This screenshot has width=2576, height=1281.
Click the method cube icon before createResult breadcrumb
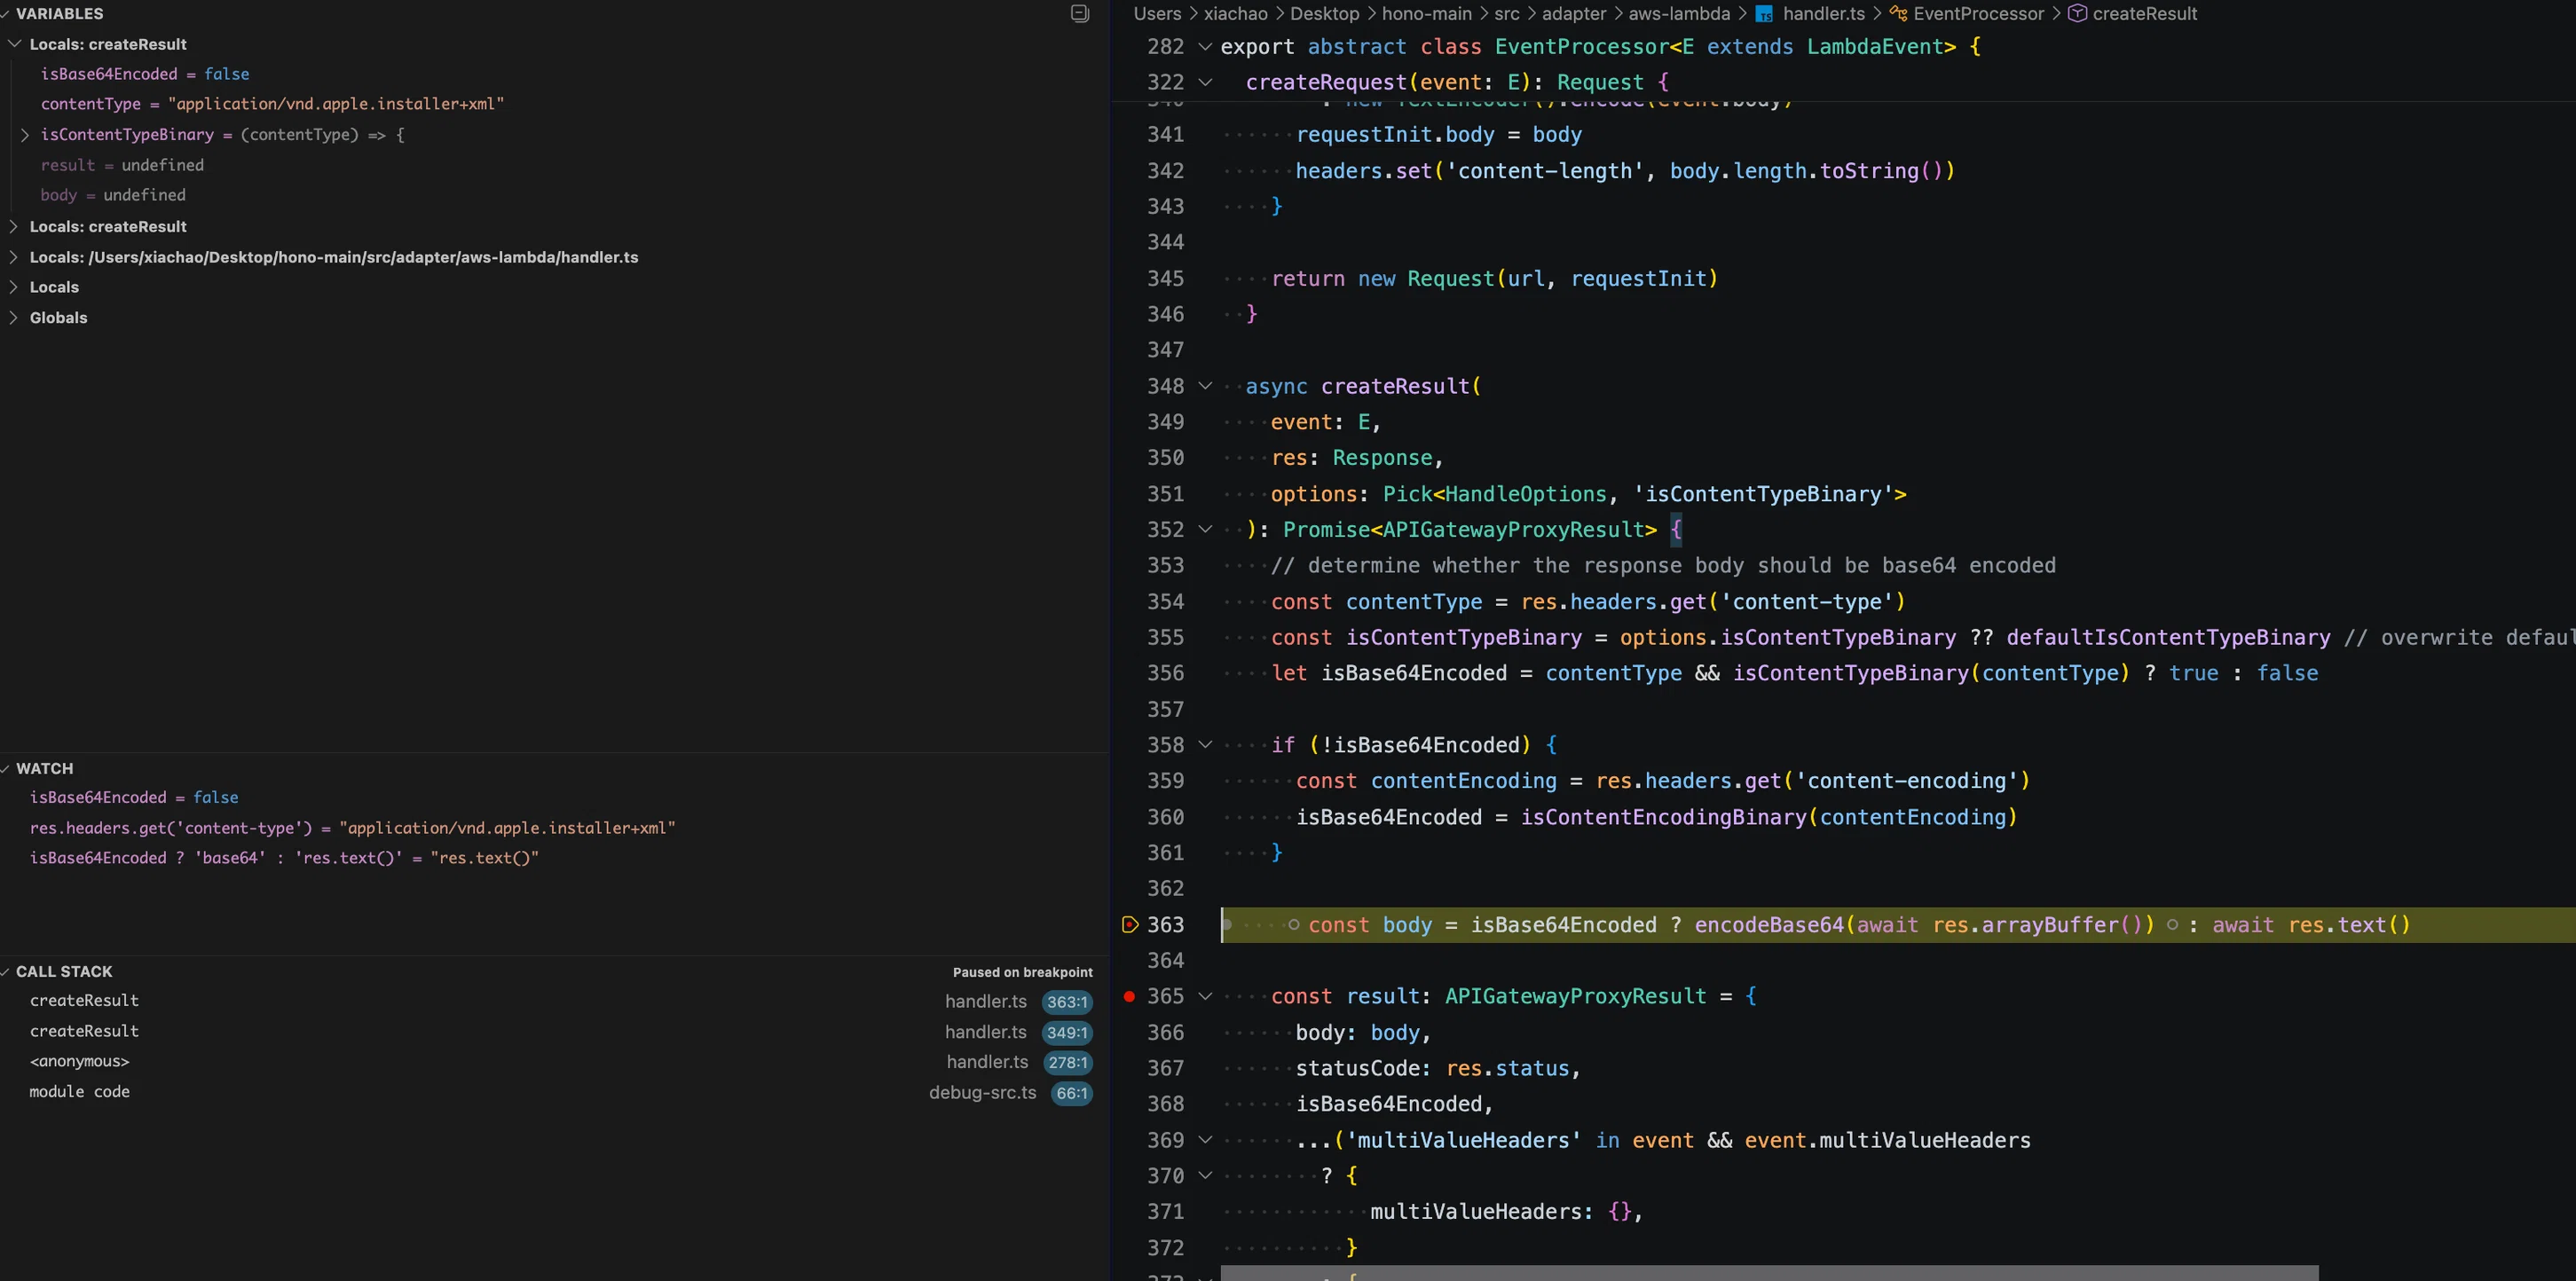(x=2077, y=14)
